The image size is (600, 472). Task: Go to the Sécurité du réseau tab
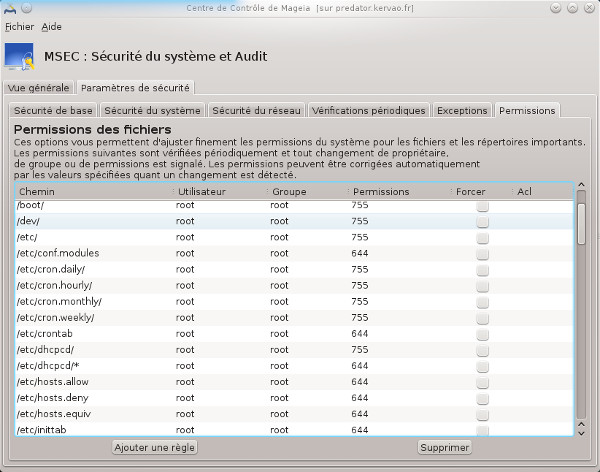click(x=256, y=111)
